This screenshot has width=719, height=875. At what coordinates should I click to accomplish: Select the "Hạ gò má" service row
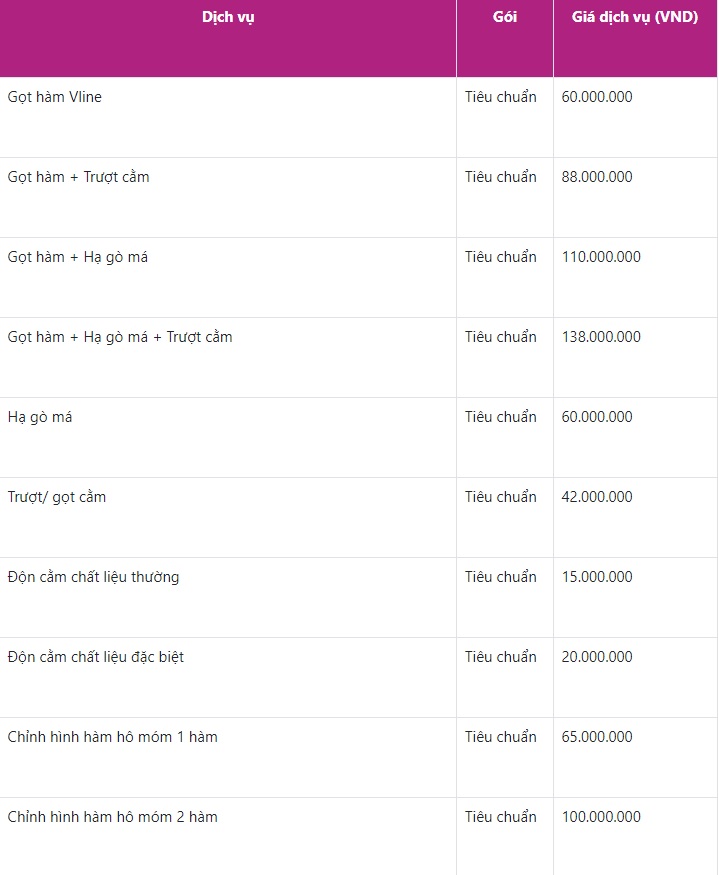click(x=40, y=417)
